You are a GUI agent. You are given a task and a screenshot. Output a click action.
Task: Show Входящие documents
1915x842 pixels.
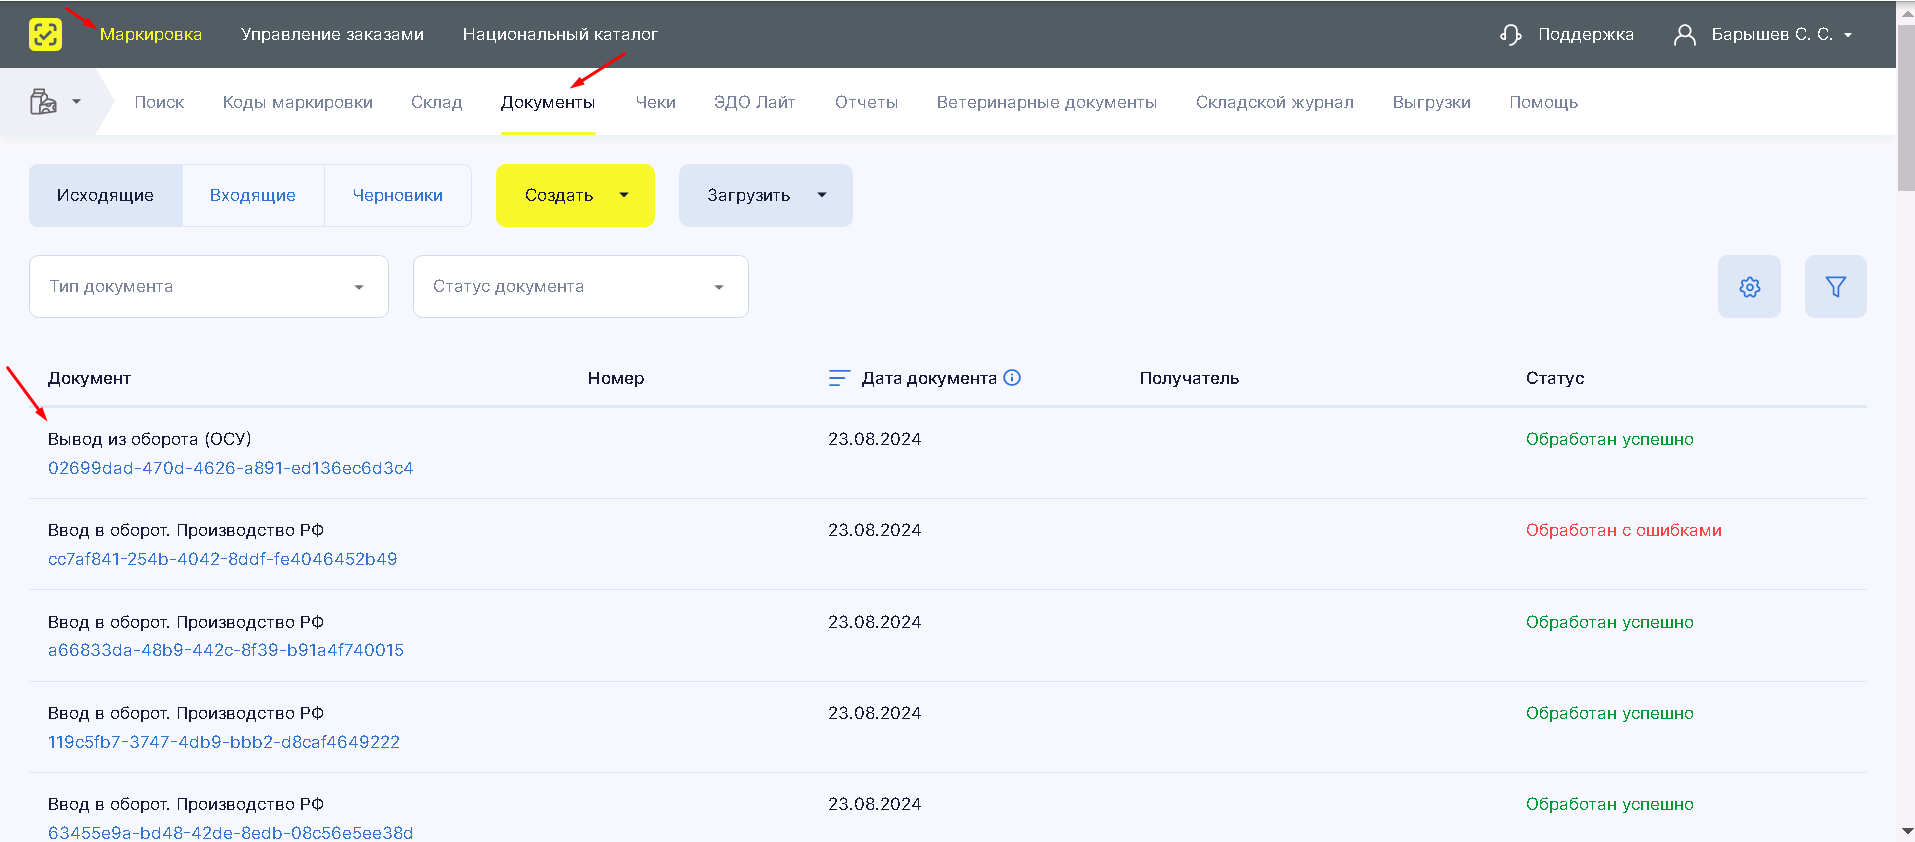pos(253,195)
